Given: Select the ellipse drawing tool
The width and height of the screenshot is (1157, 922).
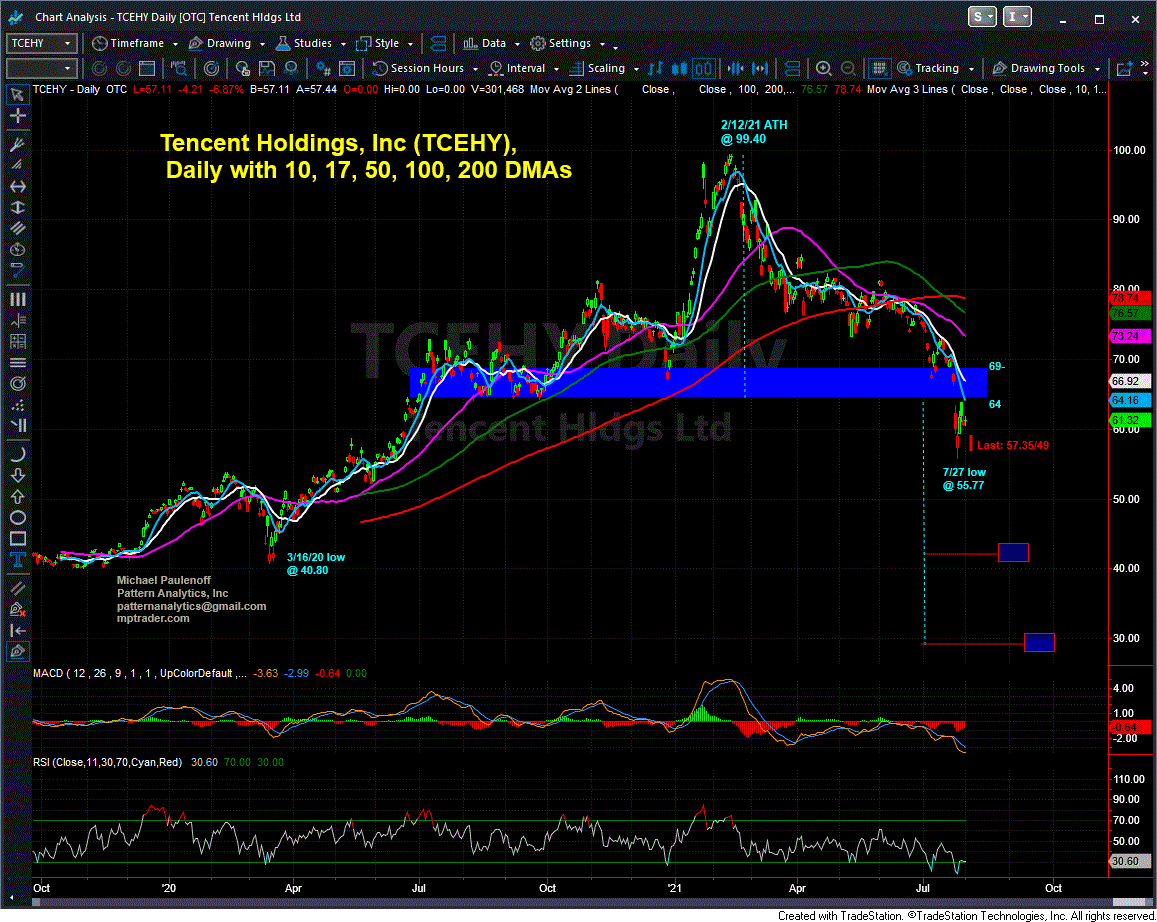Looking at the screenshot, I should pyautogui.click(x=18, y=518).
